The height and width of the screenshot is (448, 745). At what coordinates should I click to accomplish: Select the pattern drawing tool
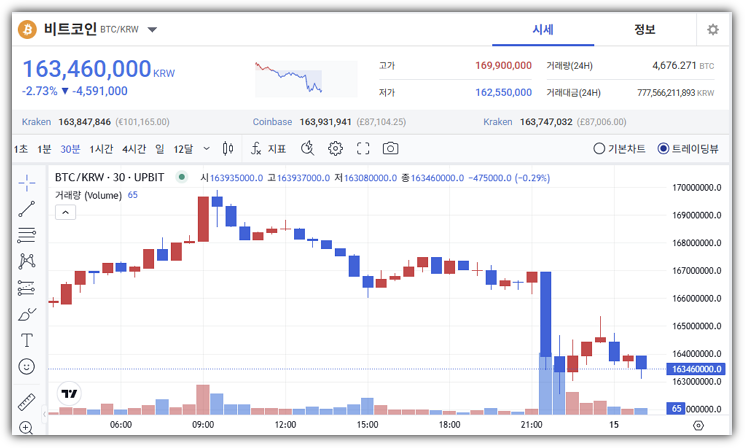[27, 261]
